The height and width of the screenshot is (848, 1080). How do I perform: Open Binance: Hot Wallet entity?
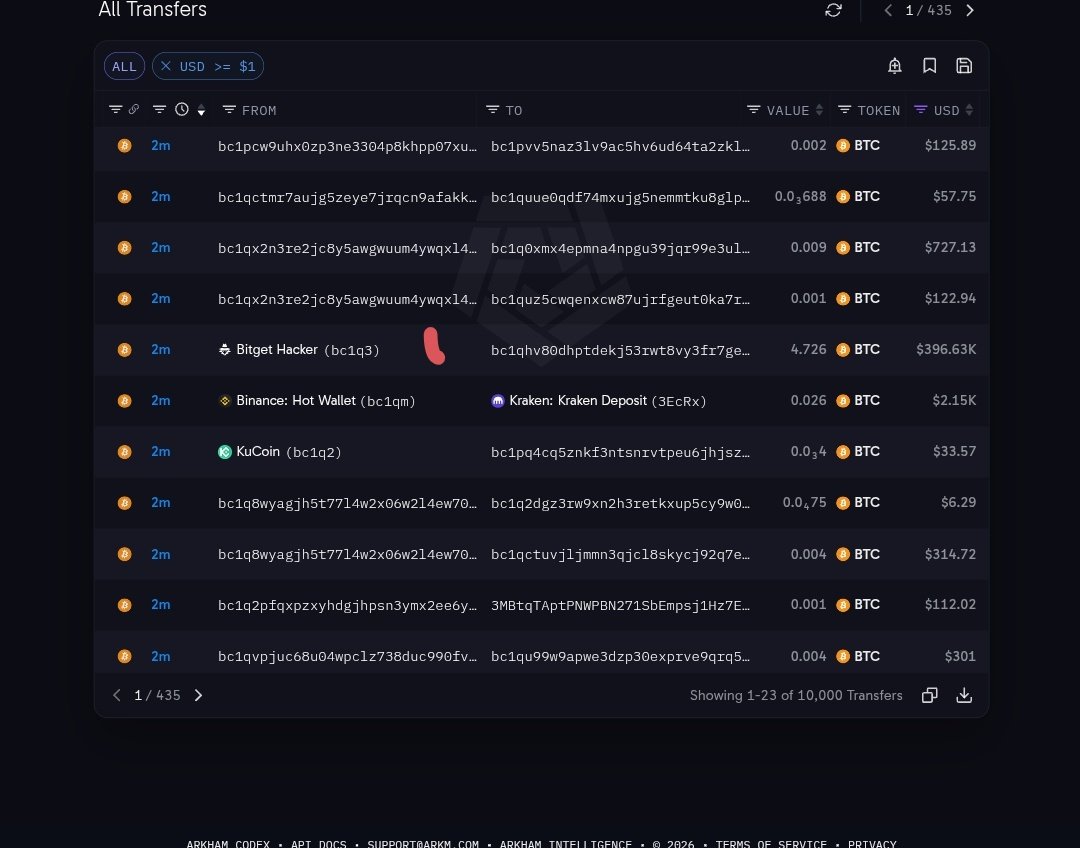coord(316,401)
